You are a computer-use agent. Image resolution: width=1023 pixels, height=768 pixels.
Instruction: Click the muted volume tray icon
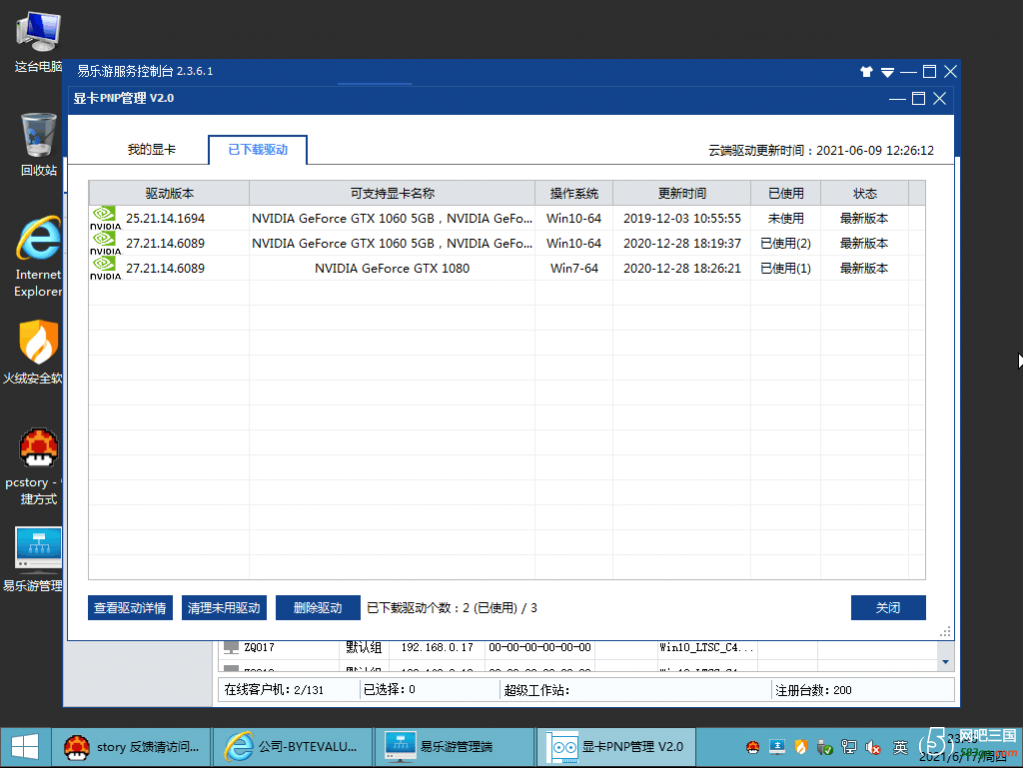pyautogui.click(x=873, y=747)
